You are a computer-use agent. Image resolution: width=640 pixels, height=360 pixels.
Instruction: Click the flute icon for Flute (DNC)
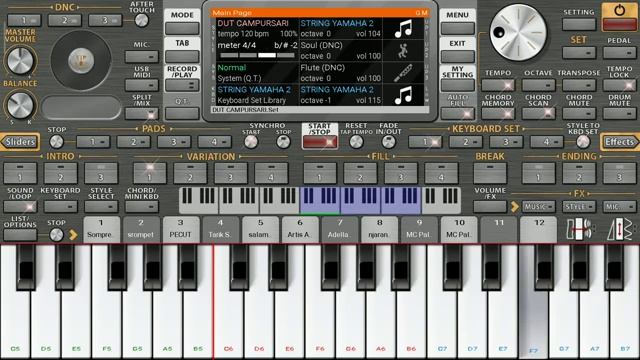tap(403, 73)
